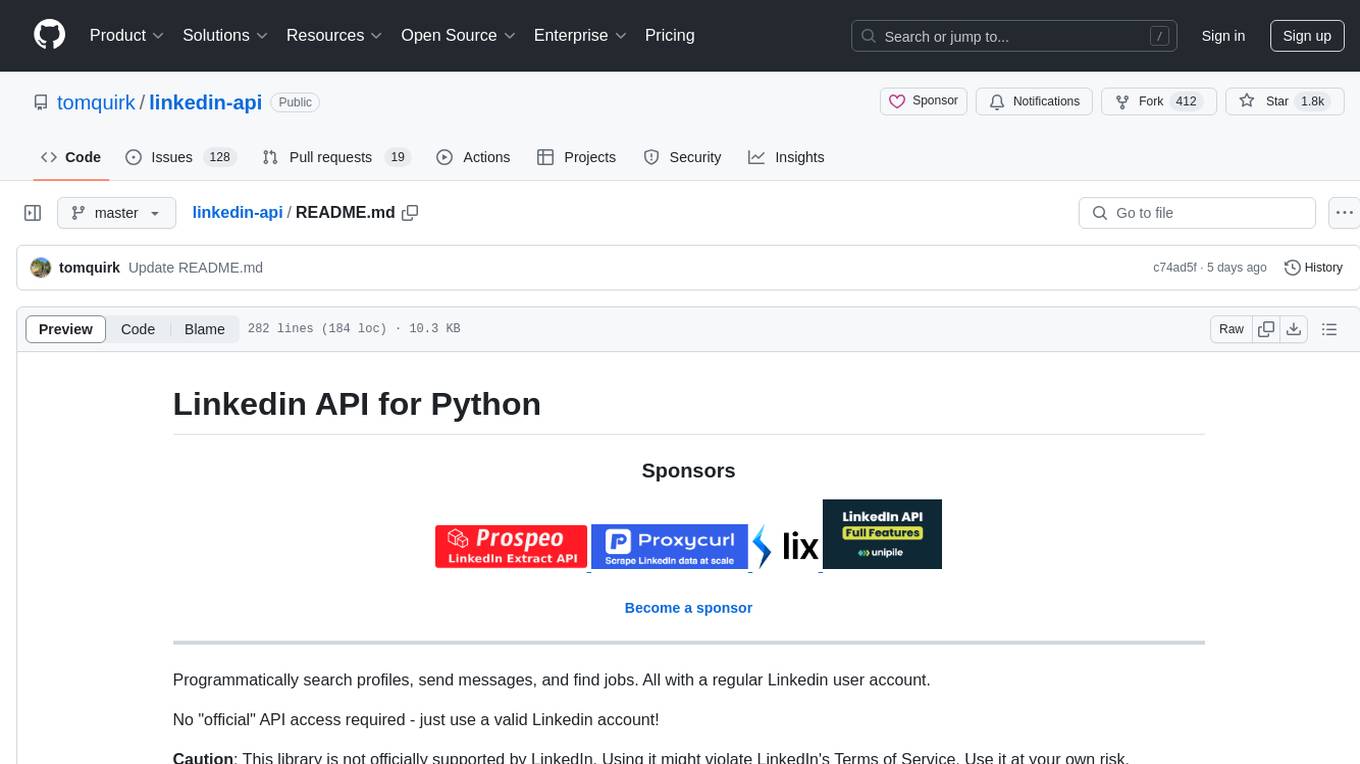Switch to the Pull requests tab

point(336,157)
